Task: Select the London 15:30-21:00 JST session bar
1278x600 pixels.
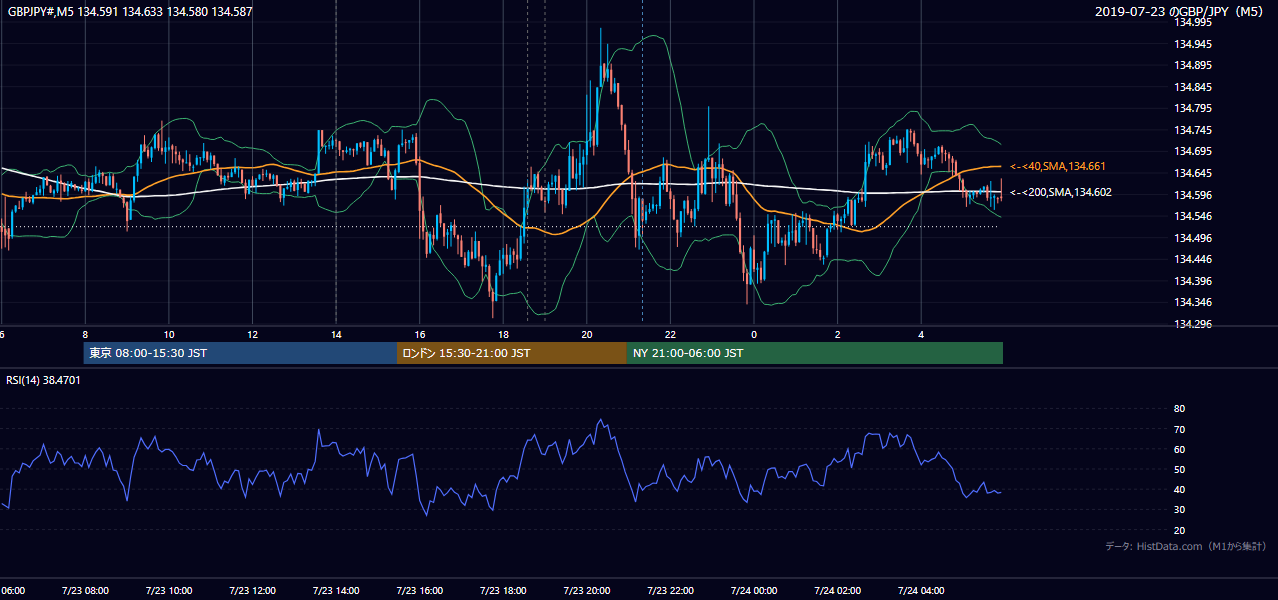Action: [x=512, y=353]
